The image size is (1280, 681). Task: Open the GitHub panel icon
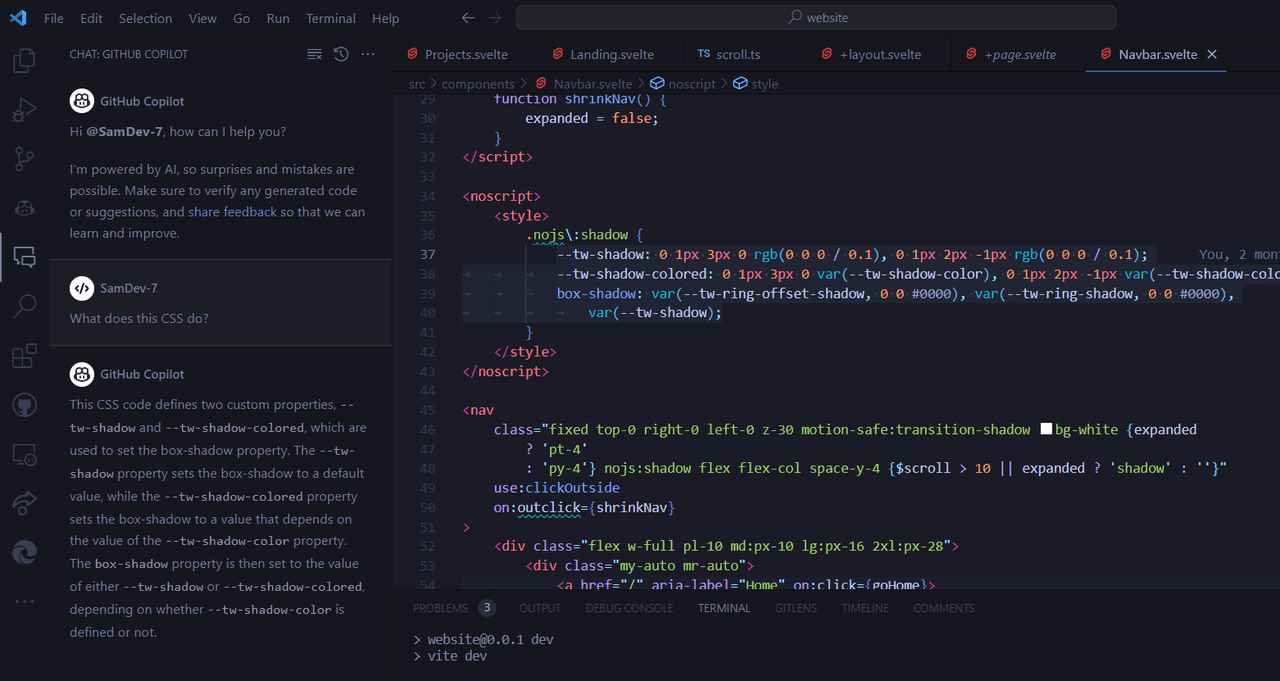[24, 405]
